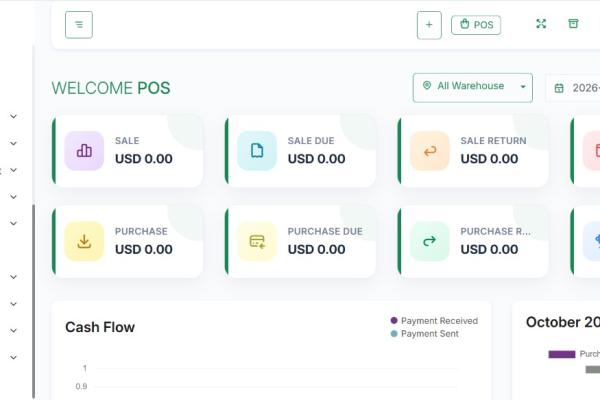This screenshot has height=400, width=600.
Task: Click the October chart heading
Action: [563, 322]
